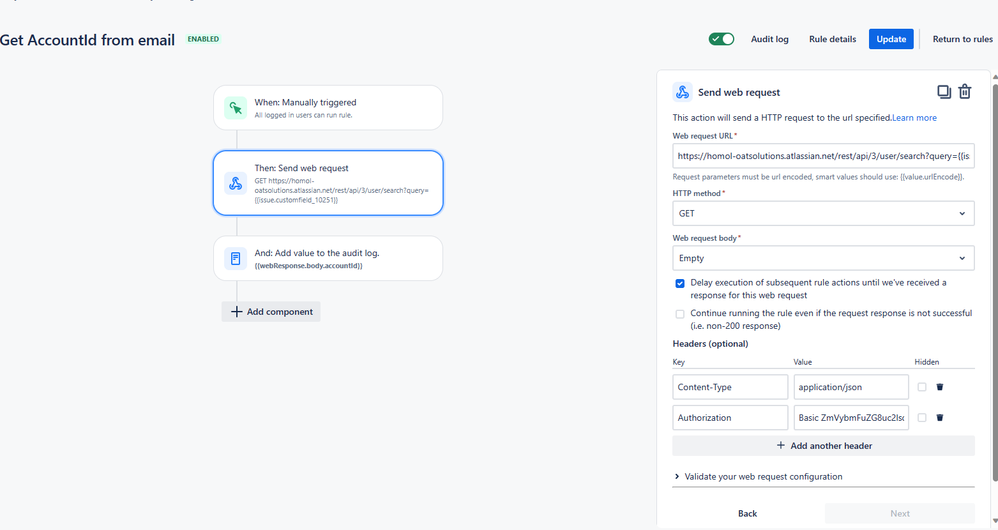The height and width of the screenshot is (530, 998).
Task: Click the Hidden column header
Action: point(927,362)
